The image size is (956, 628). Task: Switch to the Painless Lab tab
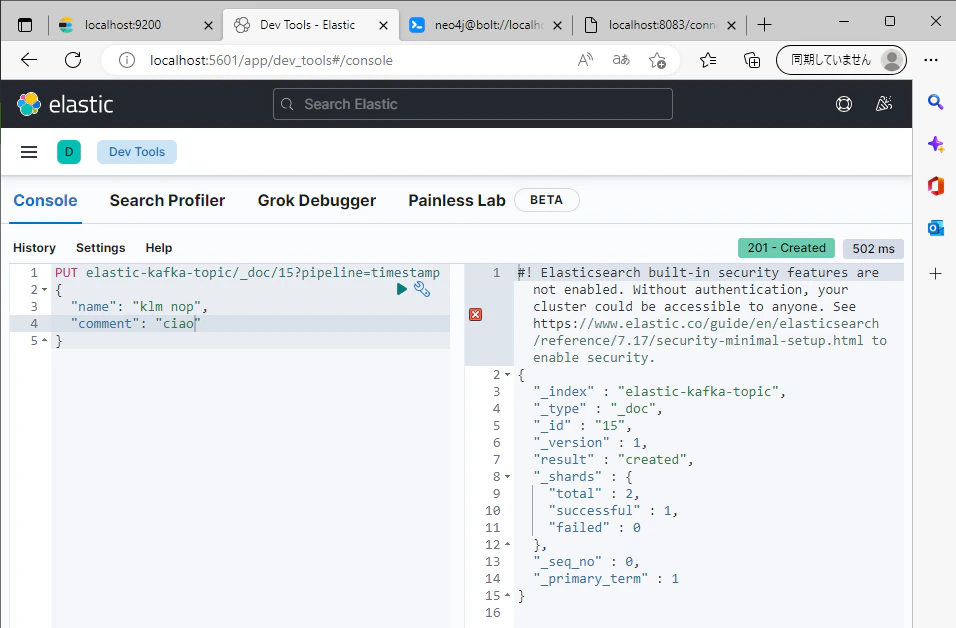coord(457,201)
